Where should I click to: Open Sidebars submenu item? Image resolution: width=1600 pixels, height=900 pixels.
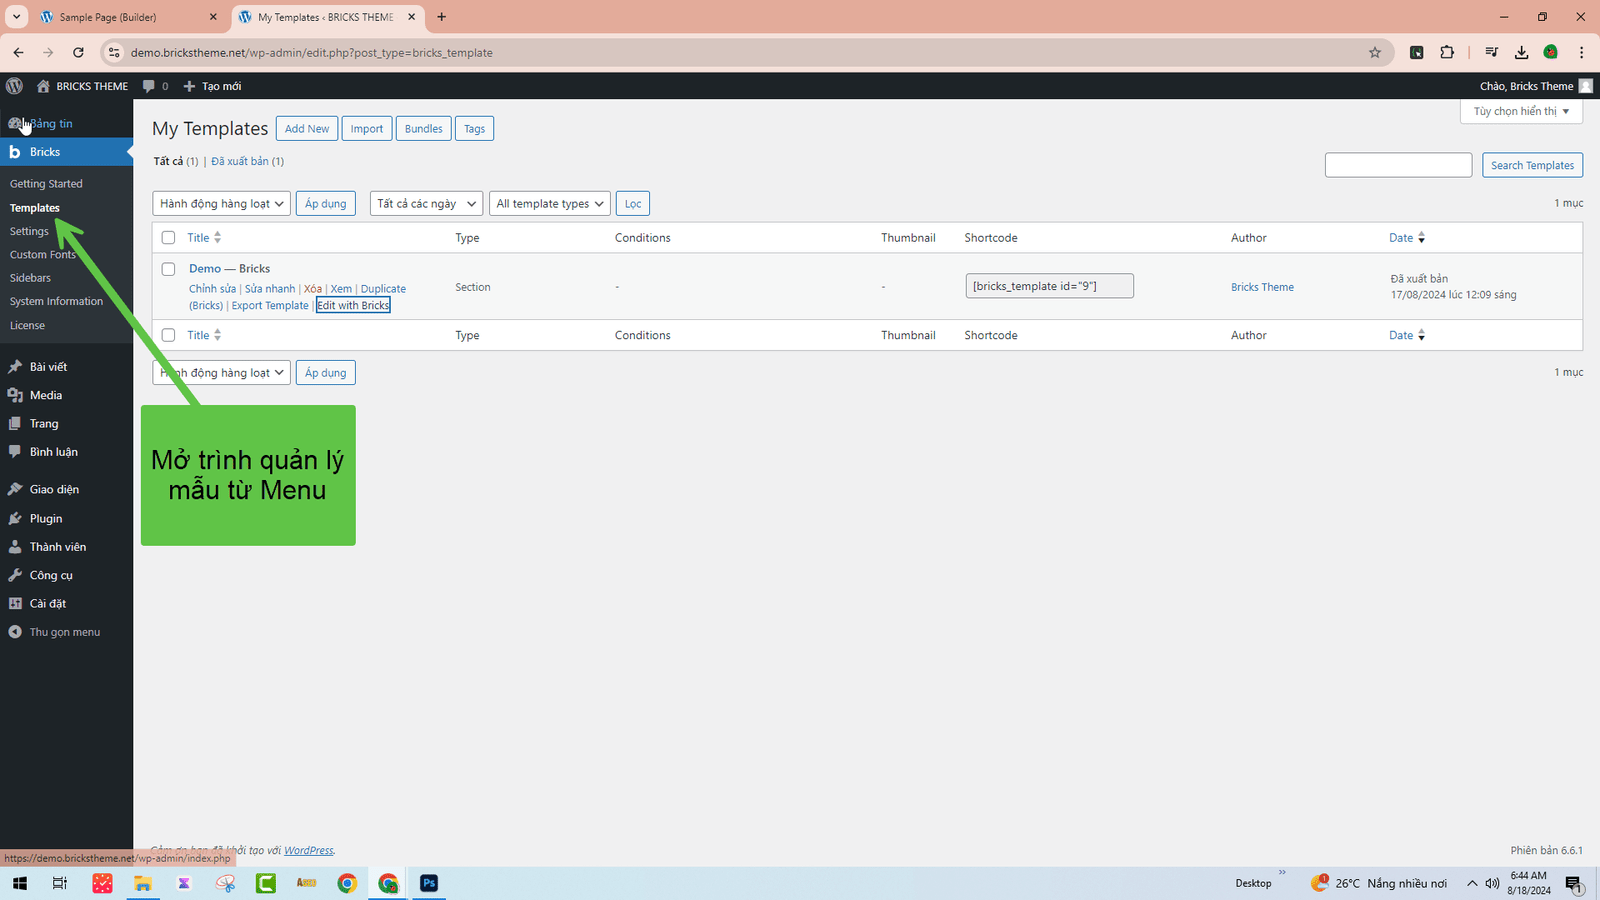click(x=30, y=278)
